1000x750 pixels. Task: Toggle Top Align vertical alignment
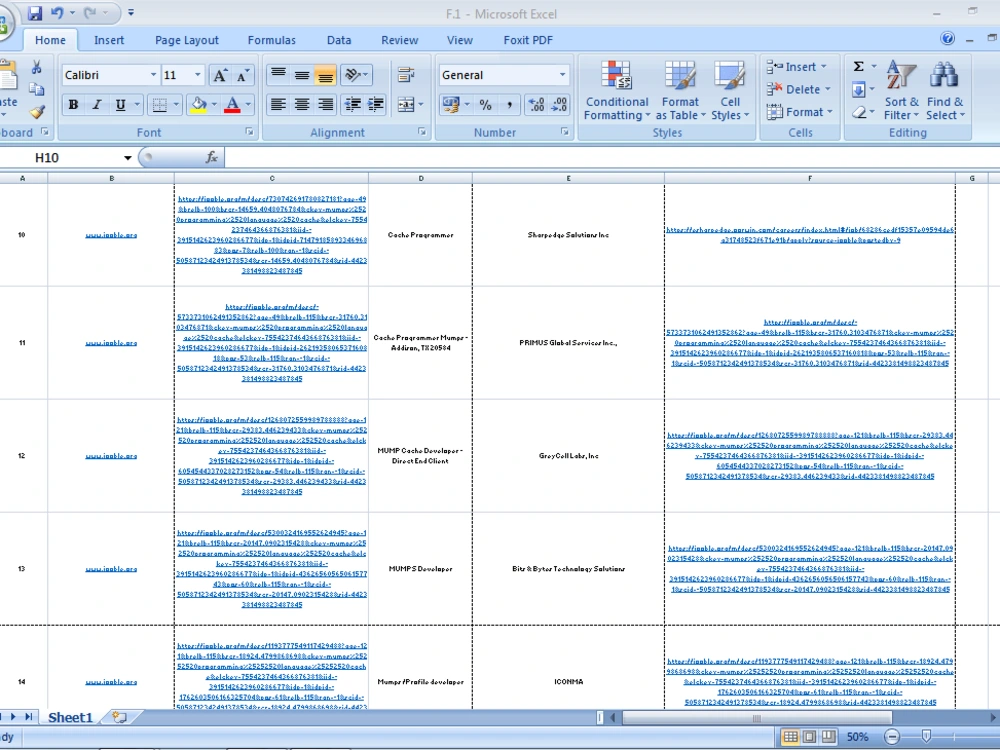coord(278,75)
